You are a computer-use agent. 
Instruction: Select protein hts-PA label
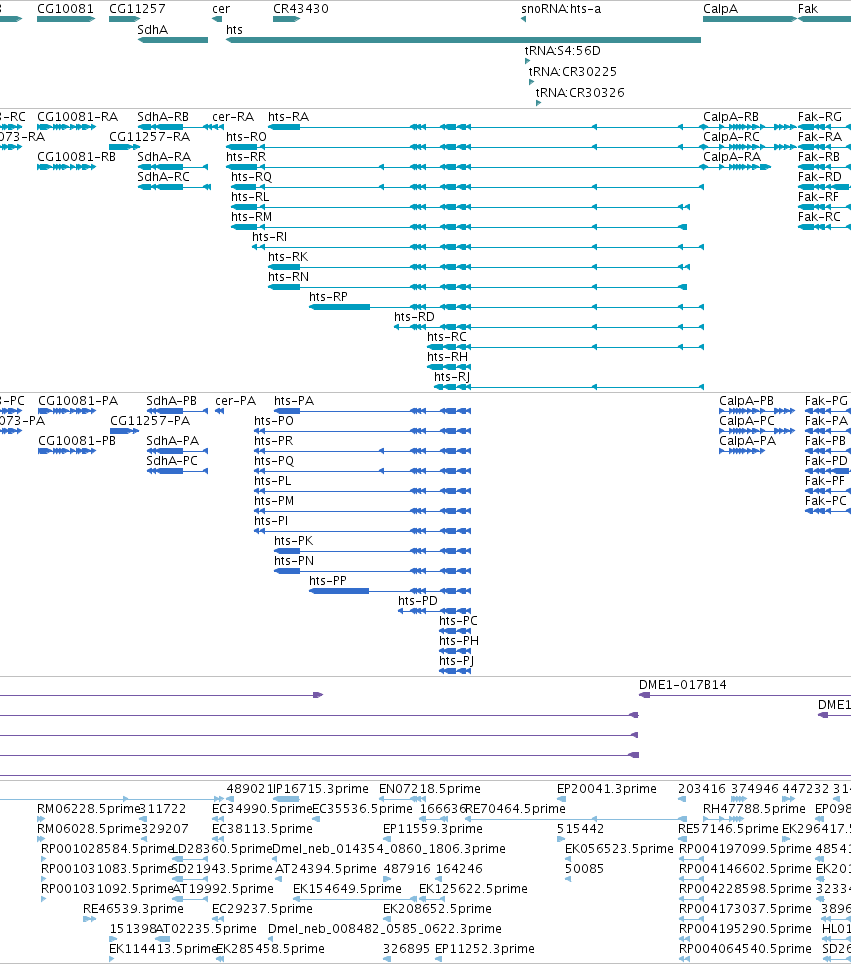[294, 401]
